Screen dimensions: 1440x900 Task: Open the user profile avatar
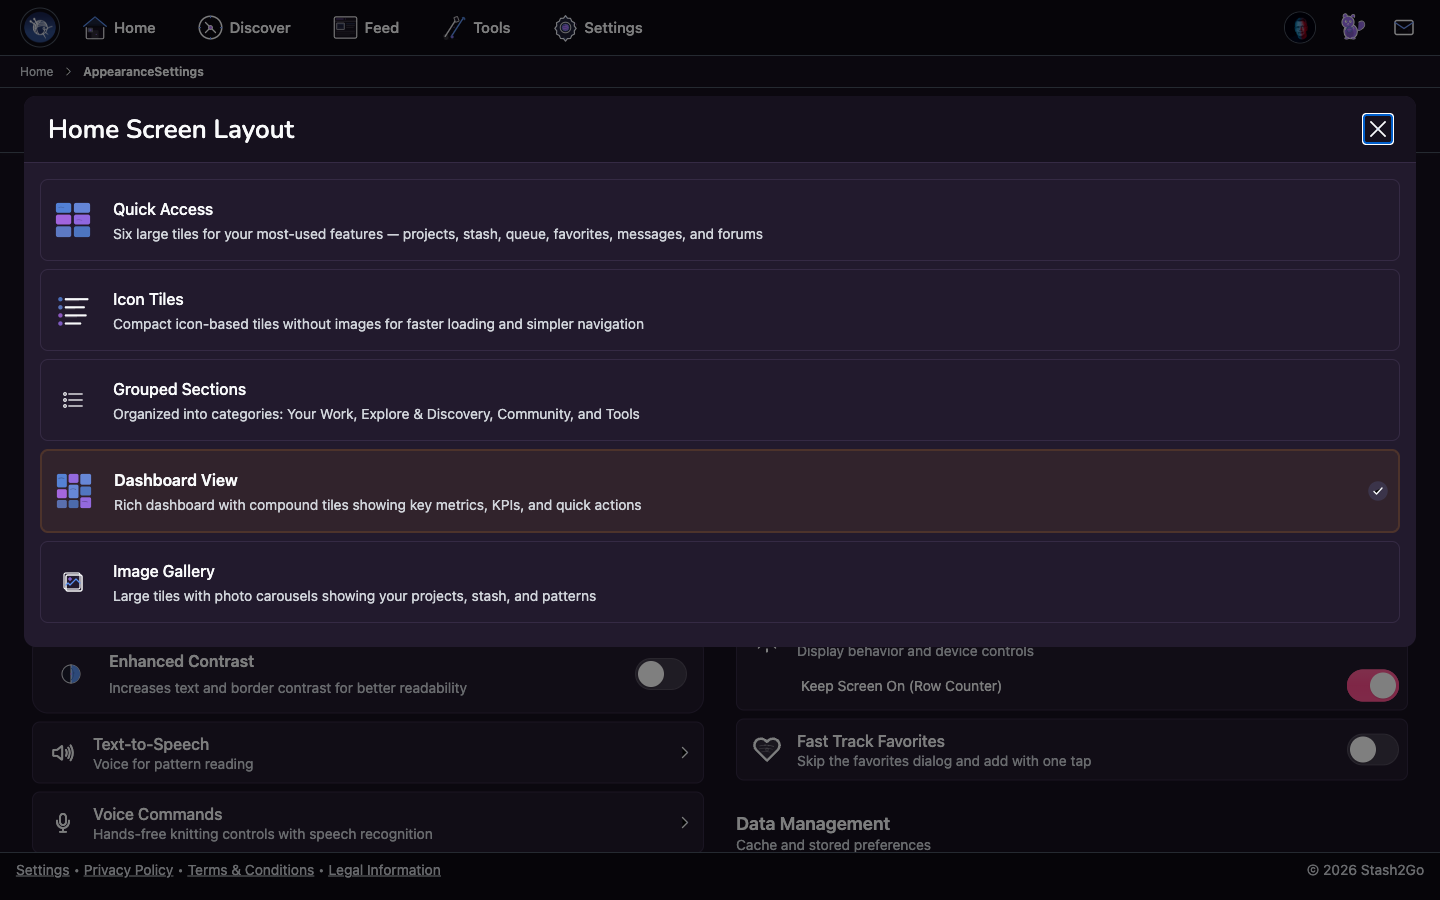click(x=1300, y=28)
